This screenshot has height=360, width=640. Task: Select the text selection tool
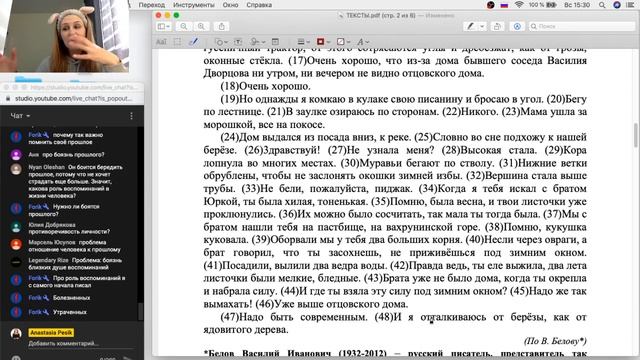(161, 42)
